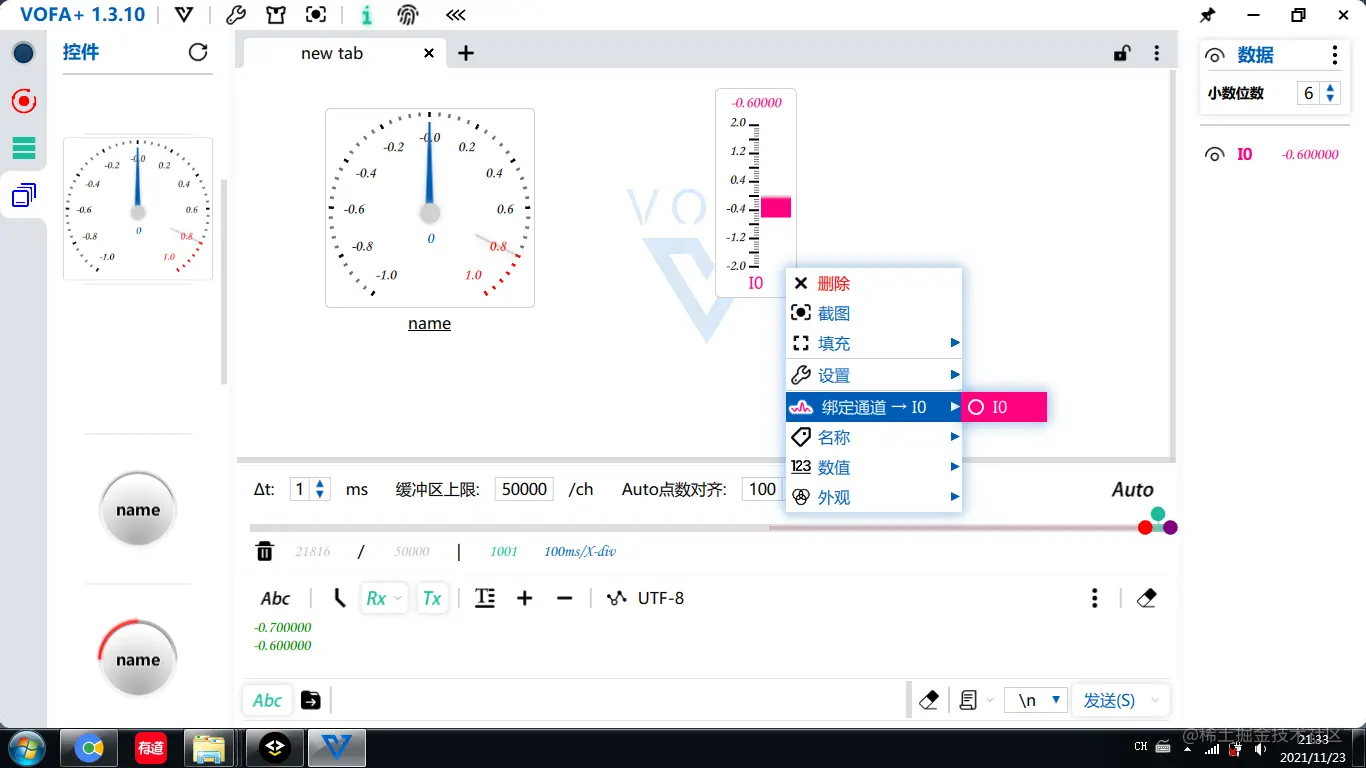Click the pin icon in the title bar
1366x768 pixels.
(1207, 15)
